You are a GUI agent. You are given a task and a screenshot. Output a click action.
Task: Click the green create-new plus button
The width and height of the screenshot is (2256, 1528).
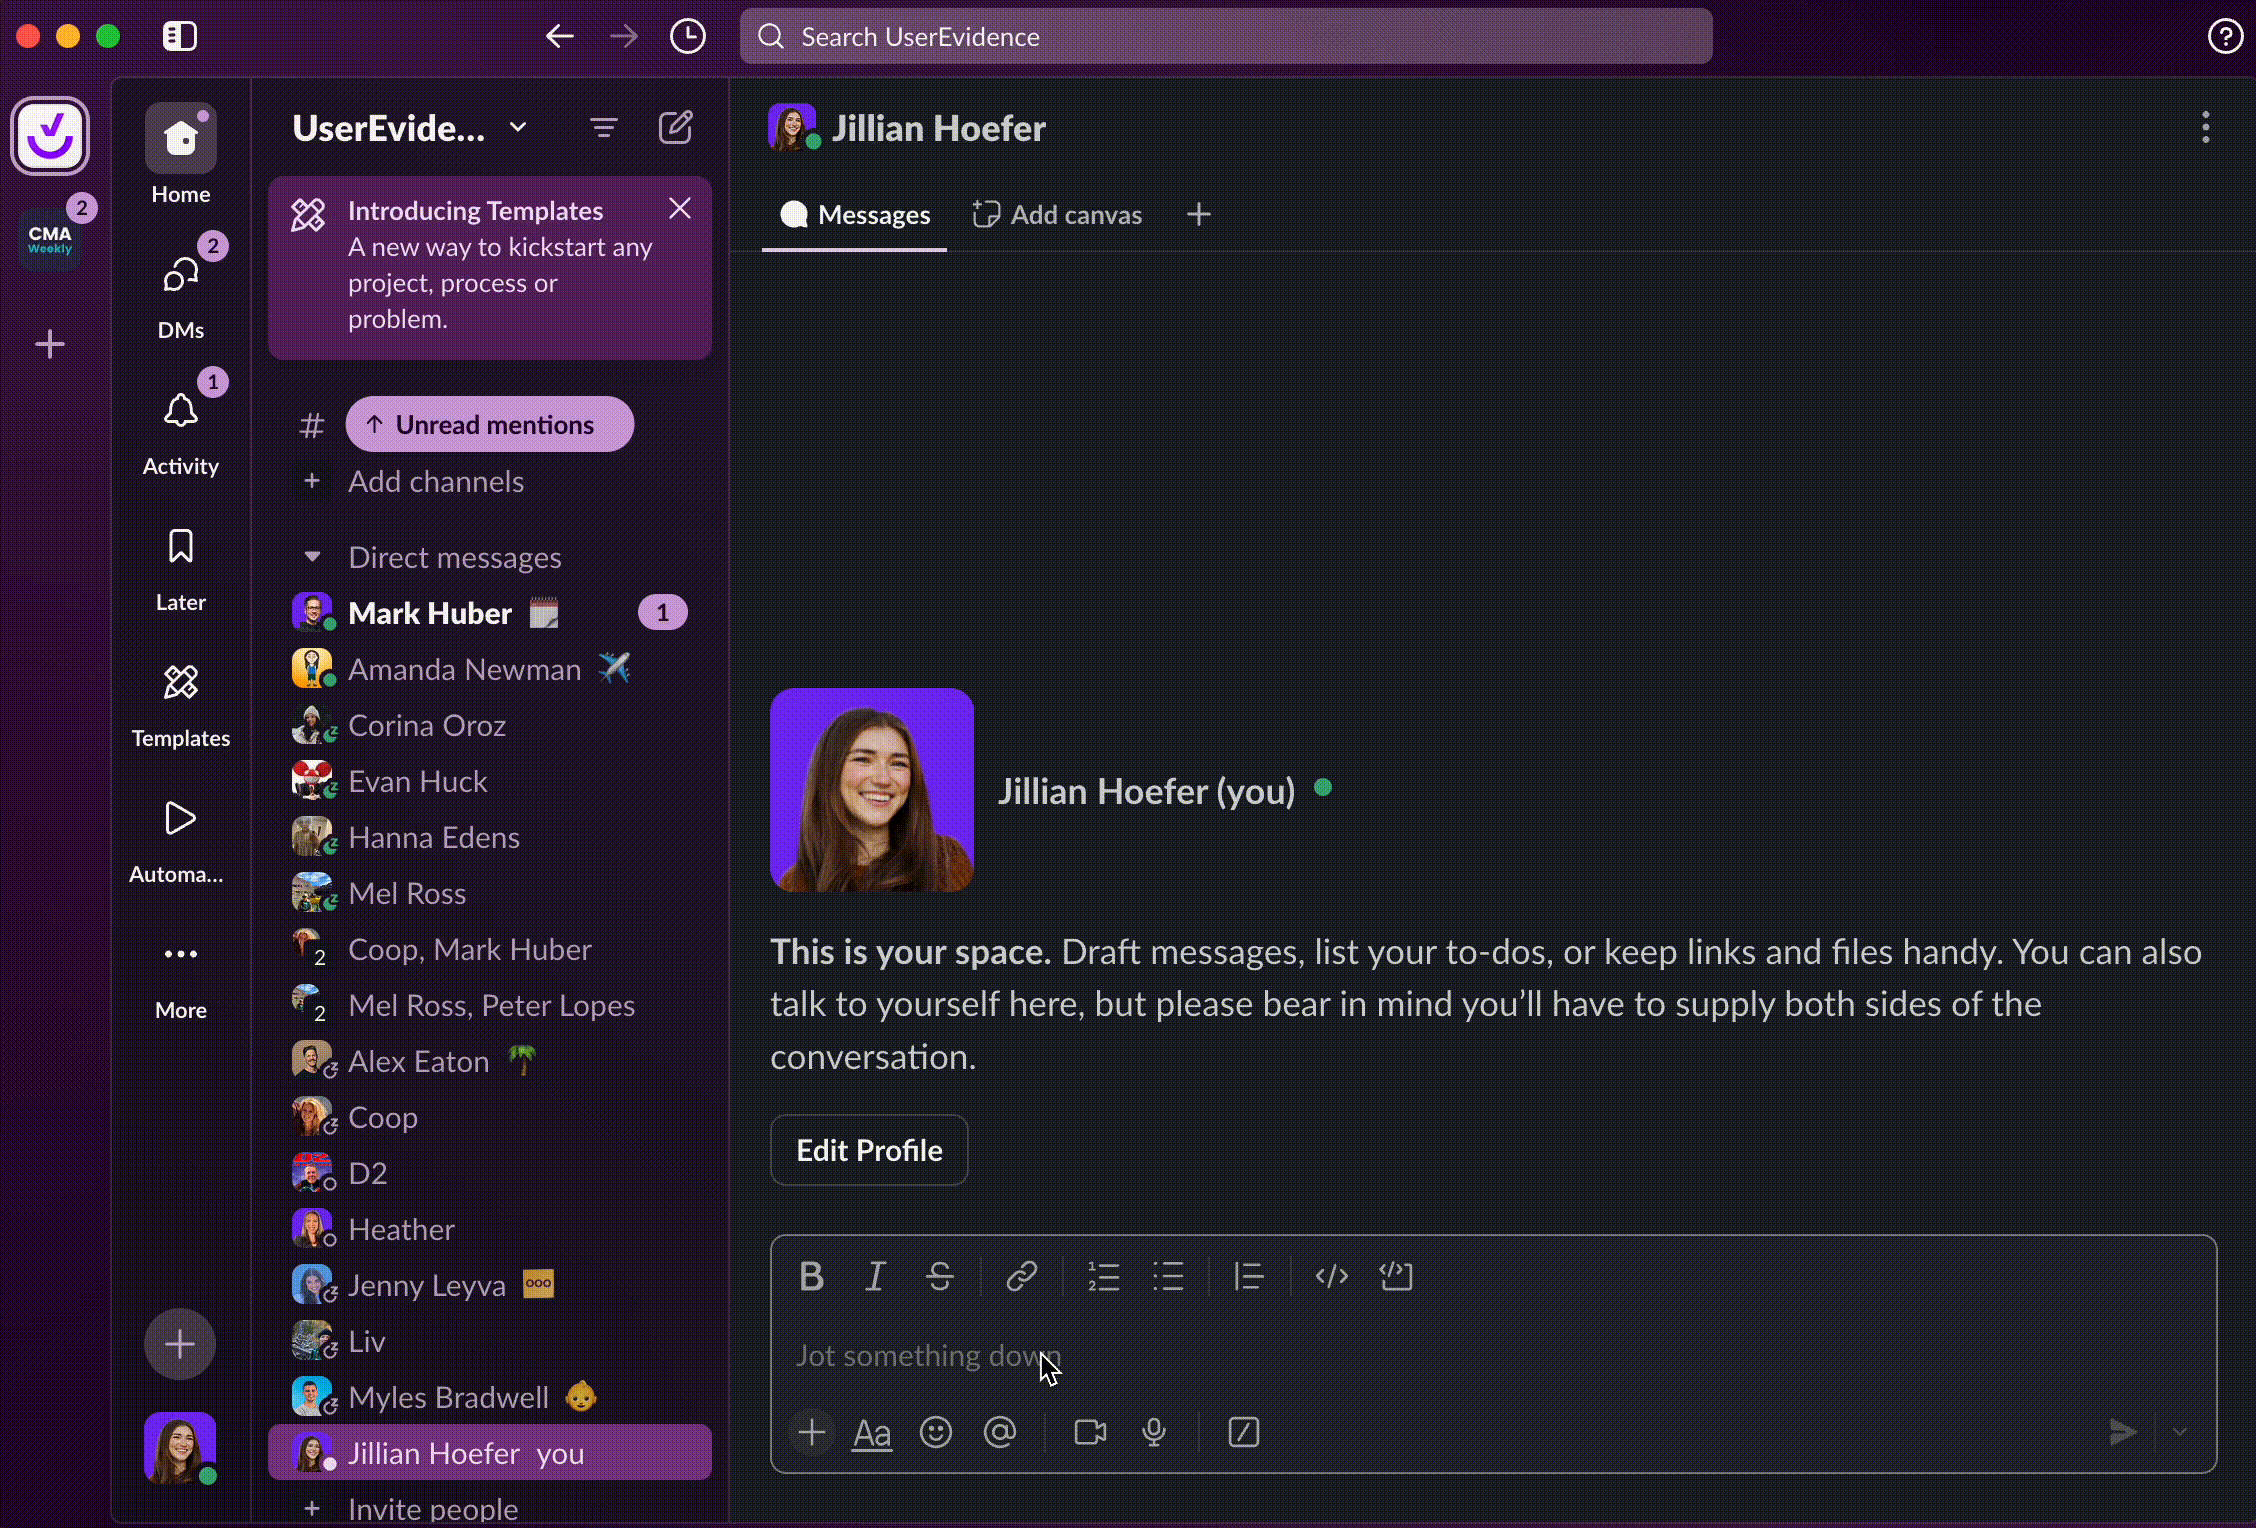180,1344
